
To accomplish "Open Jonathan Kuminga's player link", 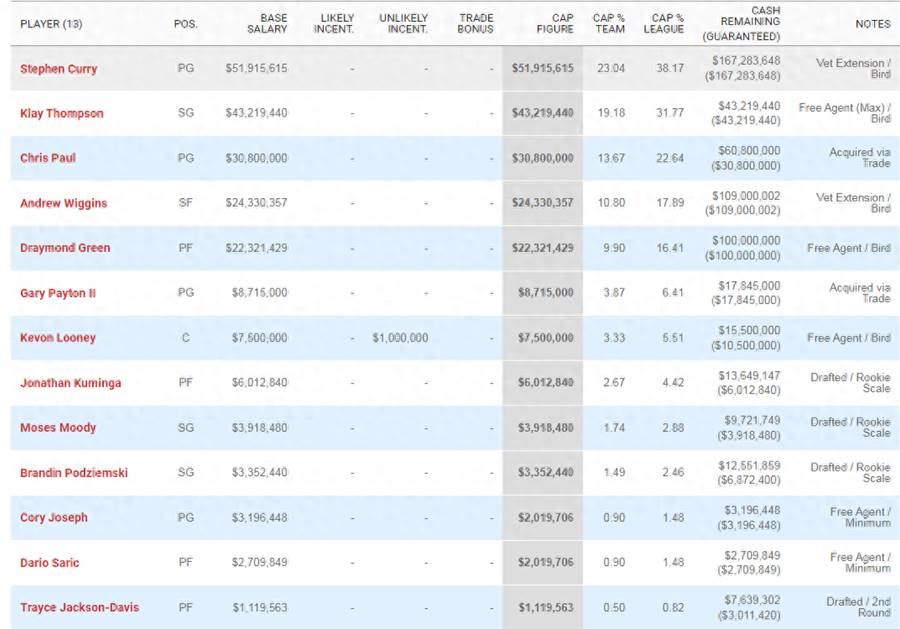I will coord(71,383).
